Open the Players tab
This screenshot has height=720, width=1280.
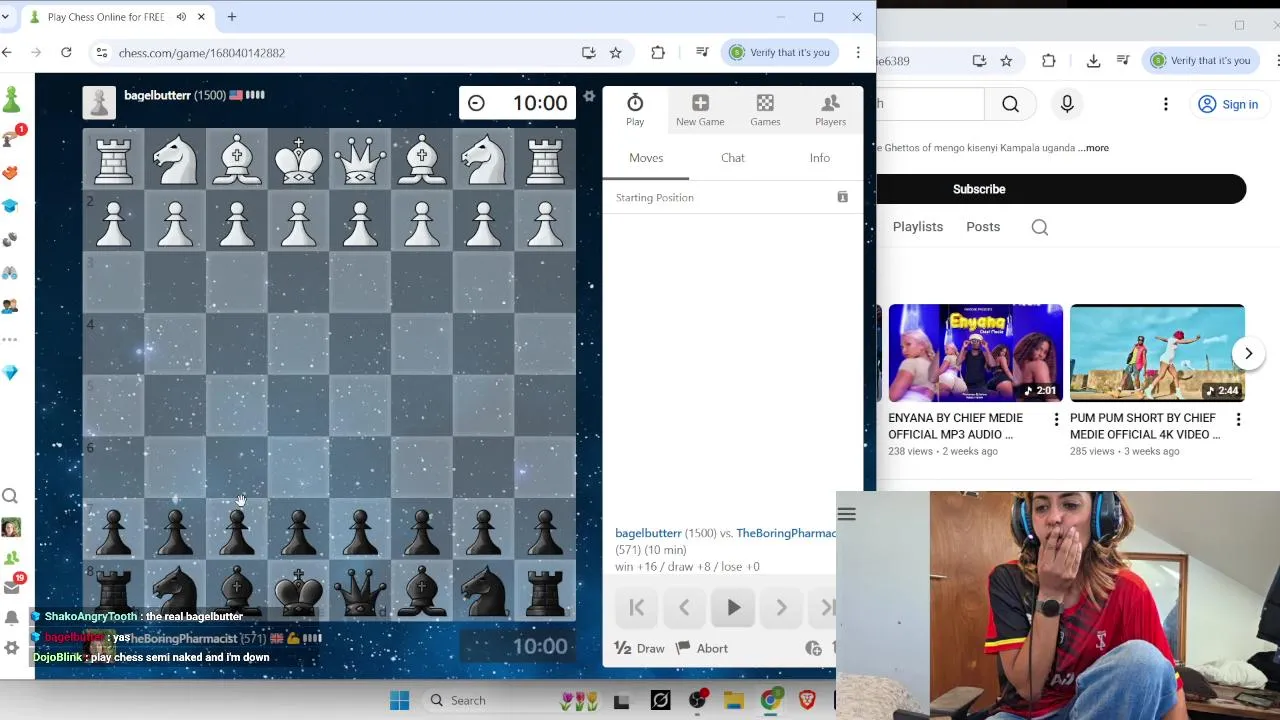(830, 109)
